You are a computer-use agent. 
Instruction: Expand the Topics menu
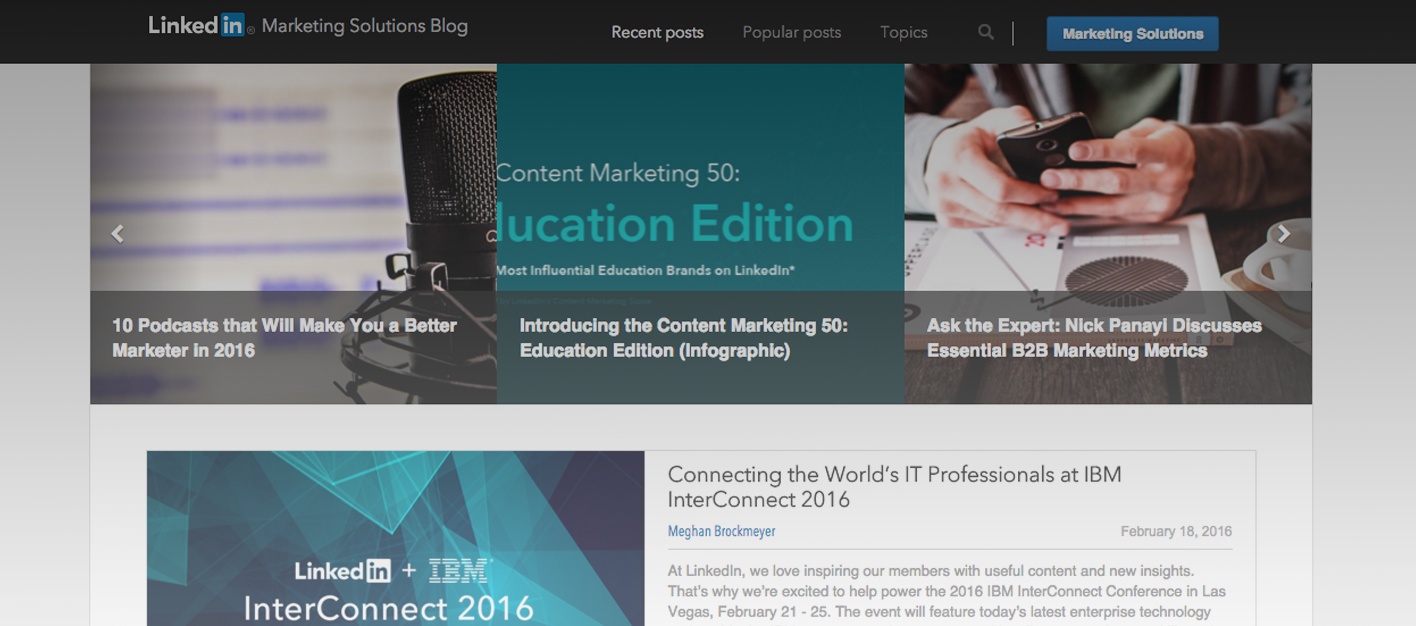tap(904, 32)
